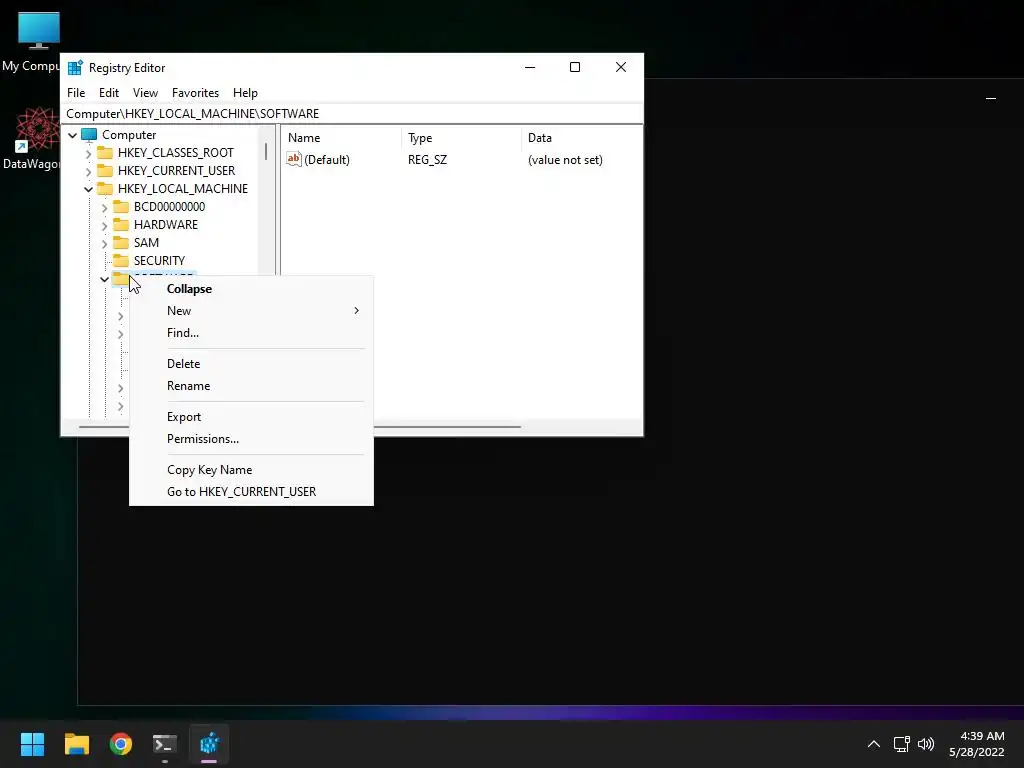Click the REG_SZ type cell
This screenshot has width=1024, height=768.
coord(428,160)
